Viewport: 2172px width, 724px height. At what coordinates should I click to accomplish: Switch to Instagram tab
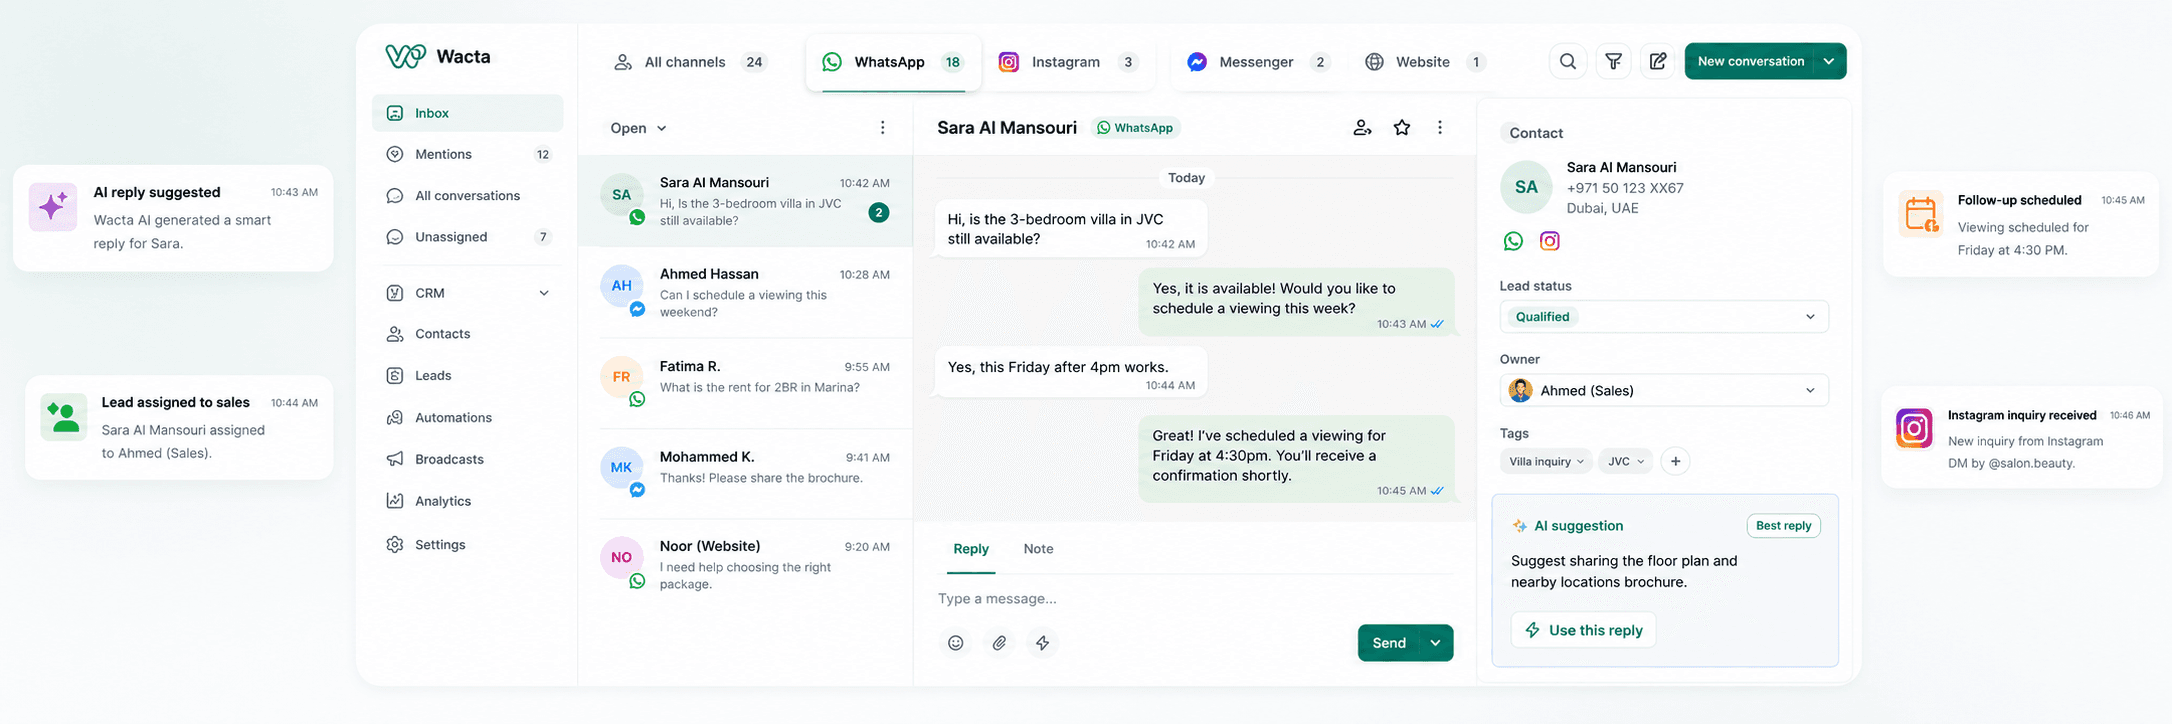pyautogui.click(x=1068, y=62)
